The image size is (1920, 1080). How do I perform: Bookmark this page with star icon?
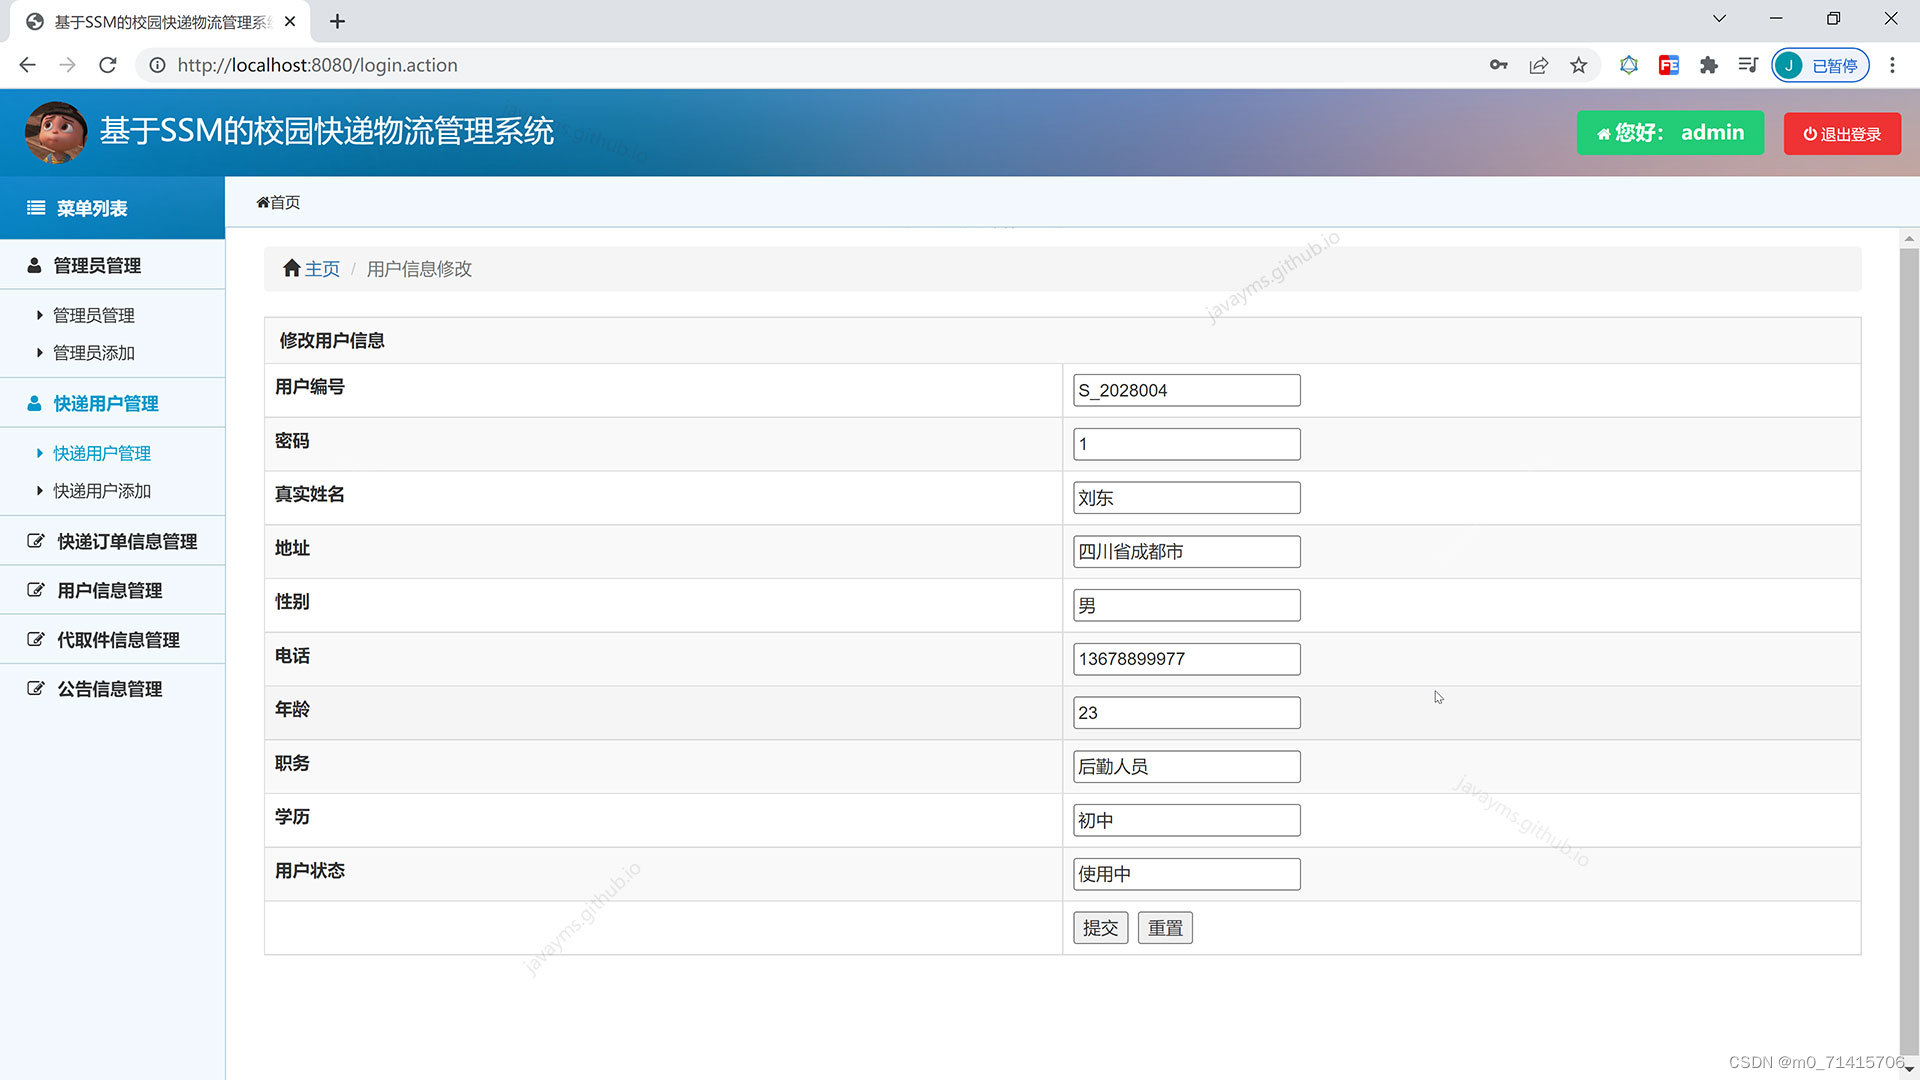1578,65
